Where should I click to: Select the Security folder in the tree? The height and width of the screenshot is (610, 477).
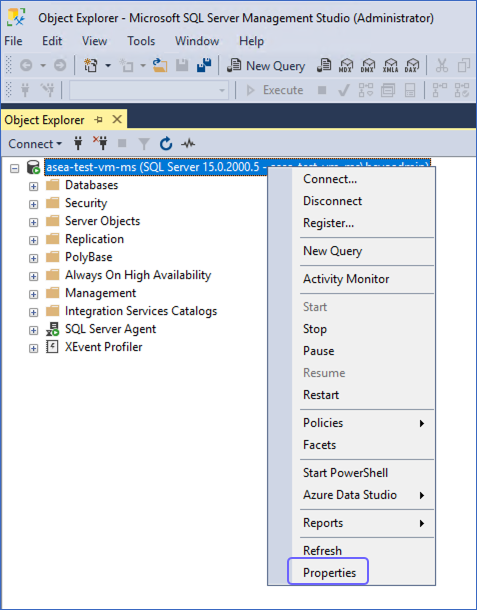pyautogui.click(x=86, y=203)
